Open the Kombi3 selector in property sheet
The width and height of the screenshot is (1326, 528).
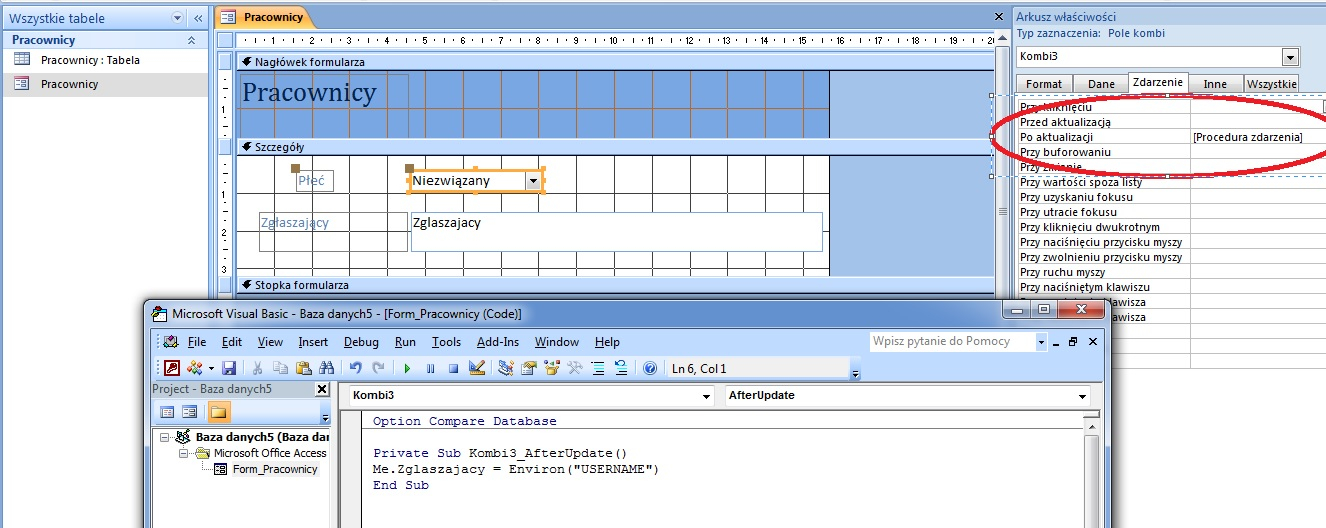(1290, 57)
